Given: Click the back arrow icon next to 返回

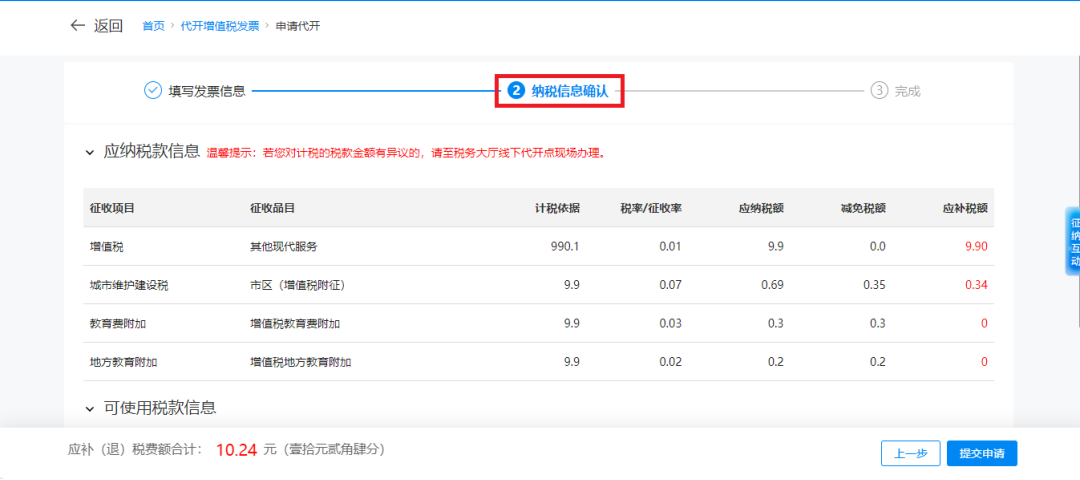Looking at the screenshot, I should (77, 26).
